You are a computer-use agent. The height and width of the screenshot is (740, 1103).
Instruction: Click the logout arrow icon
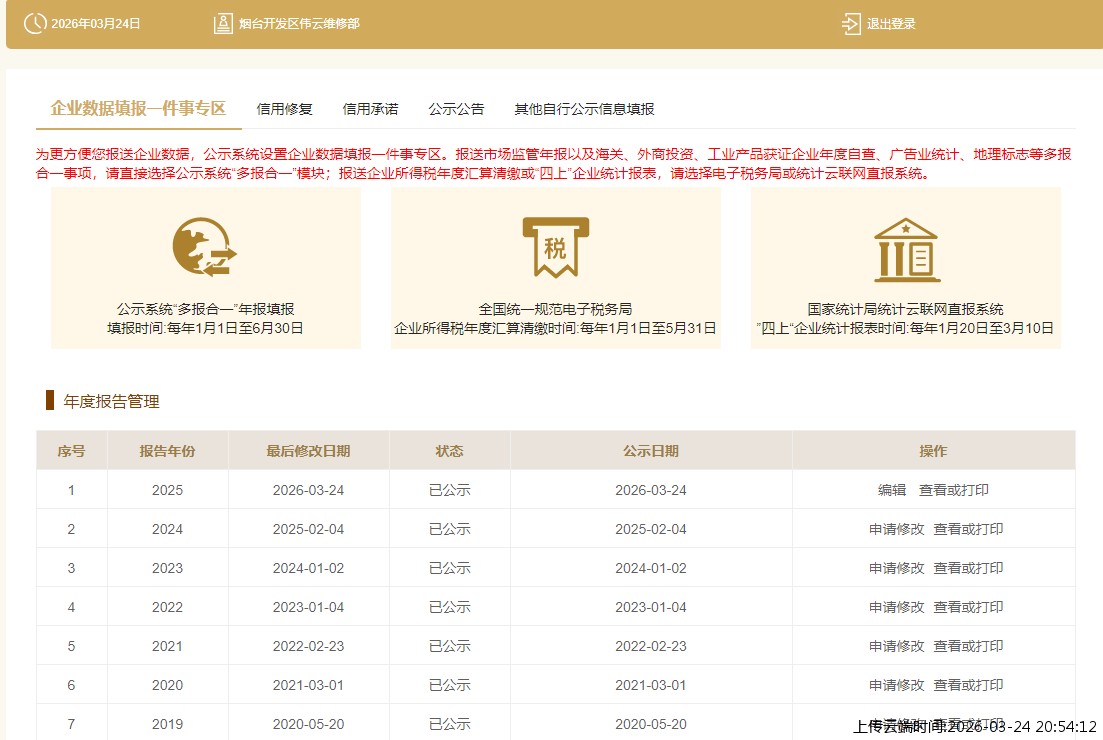(x=851, y=22)
